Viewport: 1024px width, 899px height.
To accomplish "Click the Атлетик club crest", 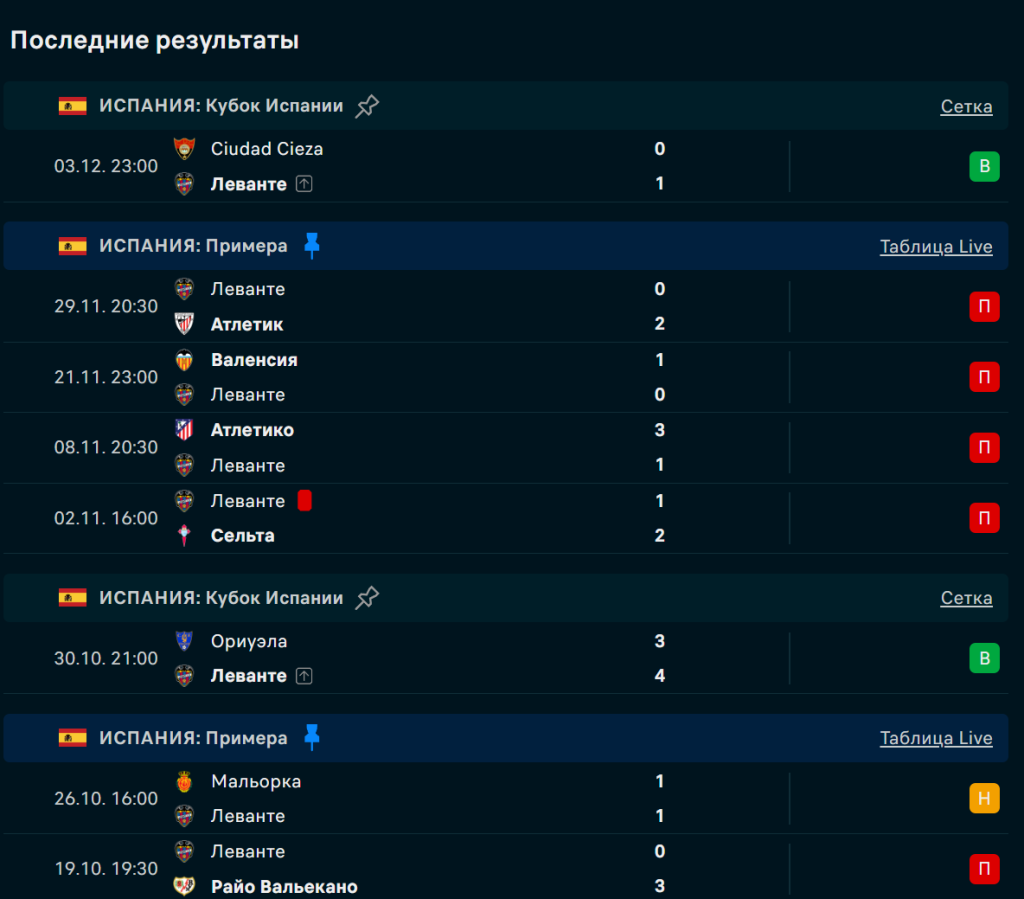I will tap(184, 324).
